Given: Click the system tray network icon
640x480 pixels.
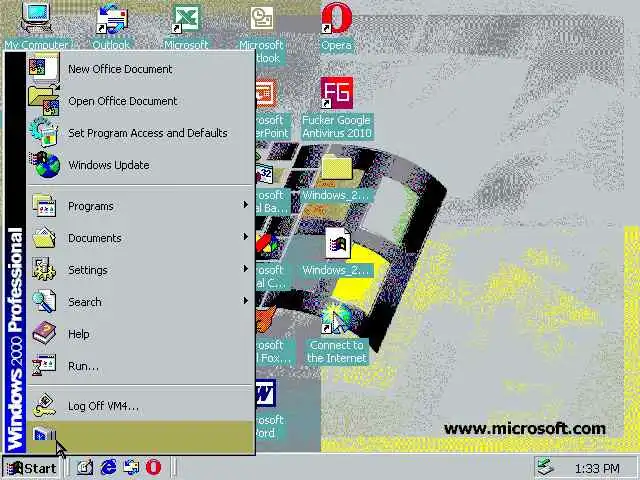Looking at the screenshot, I should click(545, 467).
